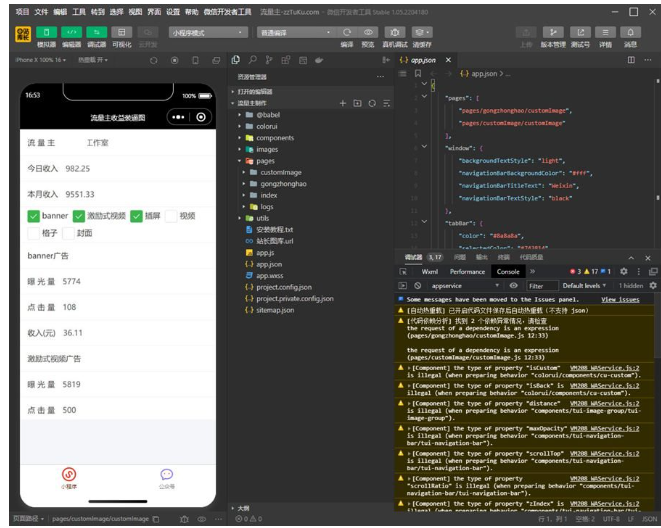
Task: Click the clear console icon
Action: pos(418,286)
